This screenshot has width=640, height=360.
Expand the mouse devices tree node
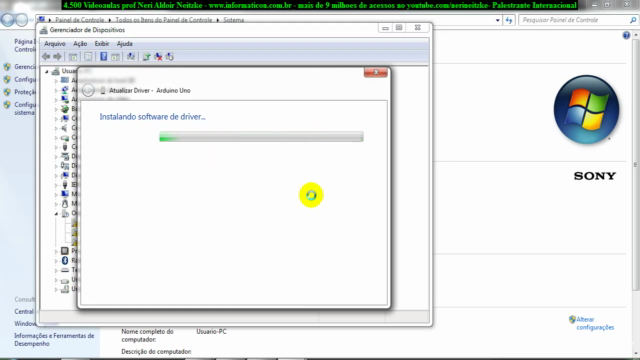click(x=56, y=204)
